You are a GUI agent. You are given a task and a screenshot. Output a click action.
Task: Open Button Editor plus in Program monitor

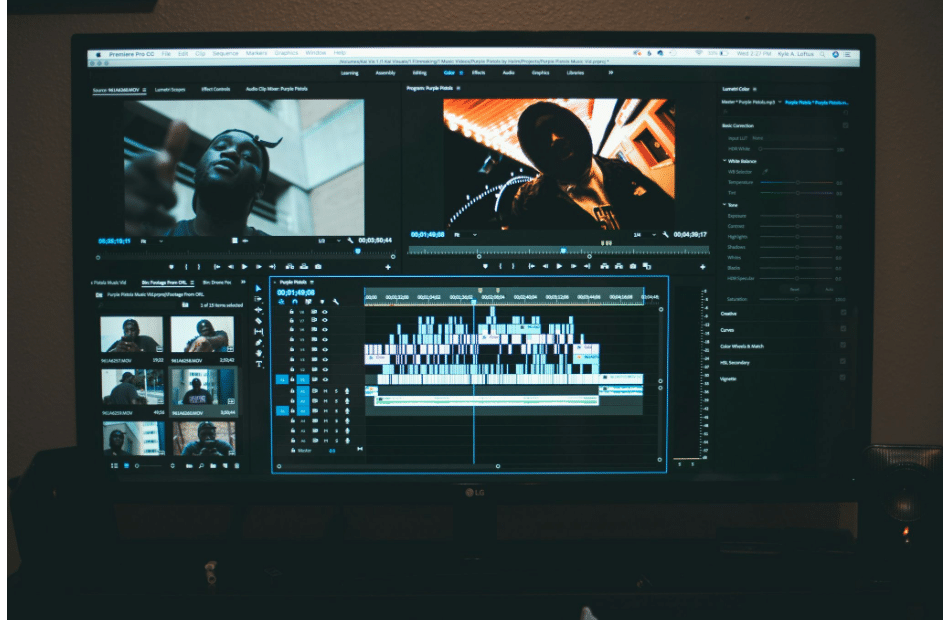pos(702,266)
